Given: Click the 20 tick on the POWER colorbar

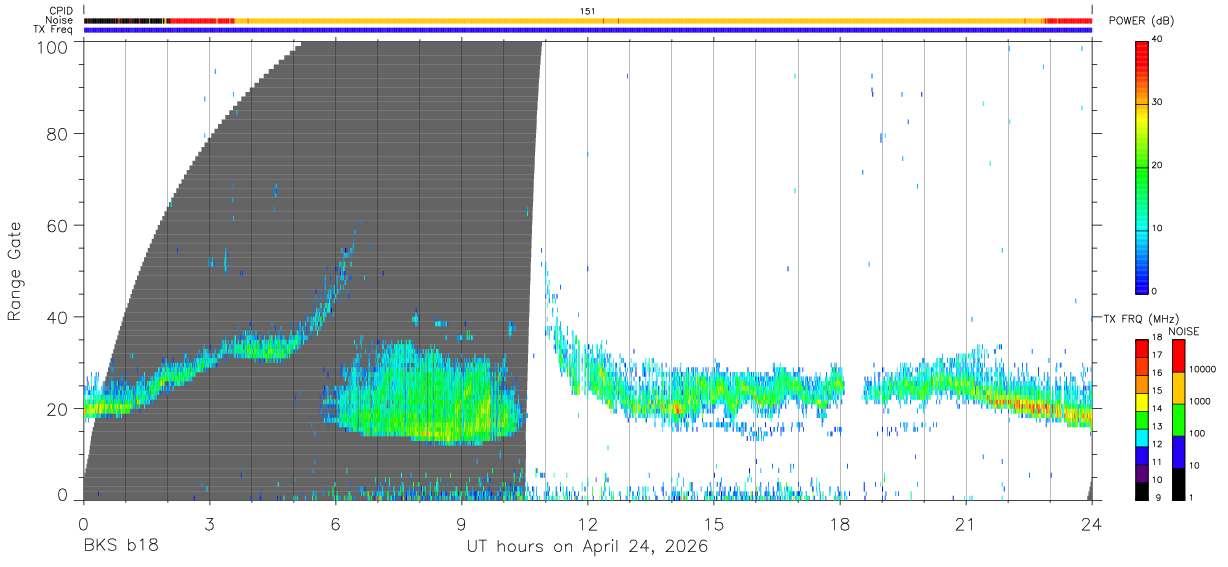Looking at the screenshot, I should (1157, 165).
